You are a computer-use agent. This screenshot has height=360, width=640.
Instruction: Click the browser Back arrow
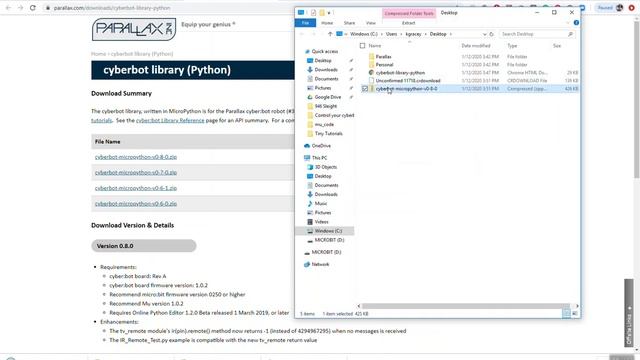(x=8, y=8)
